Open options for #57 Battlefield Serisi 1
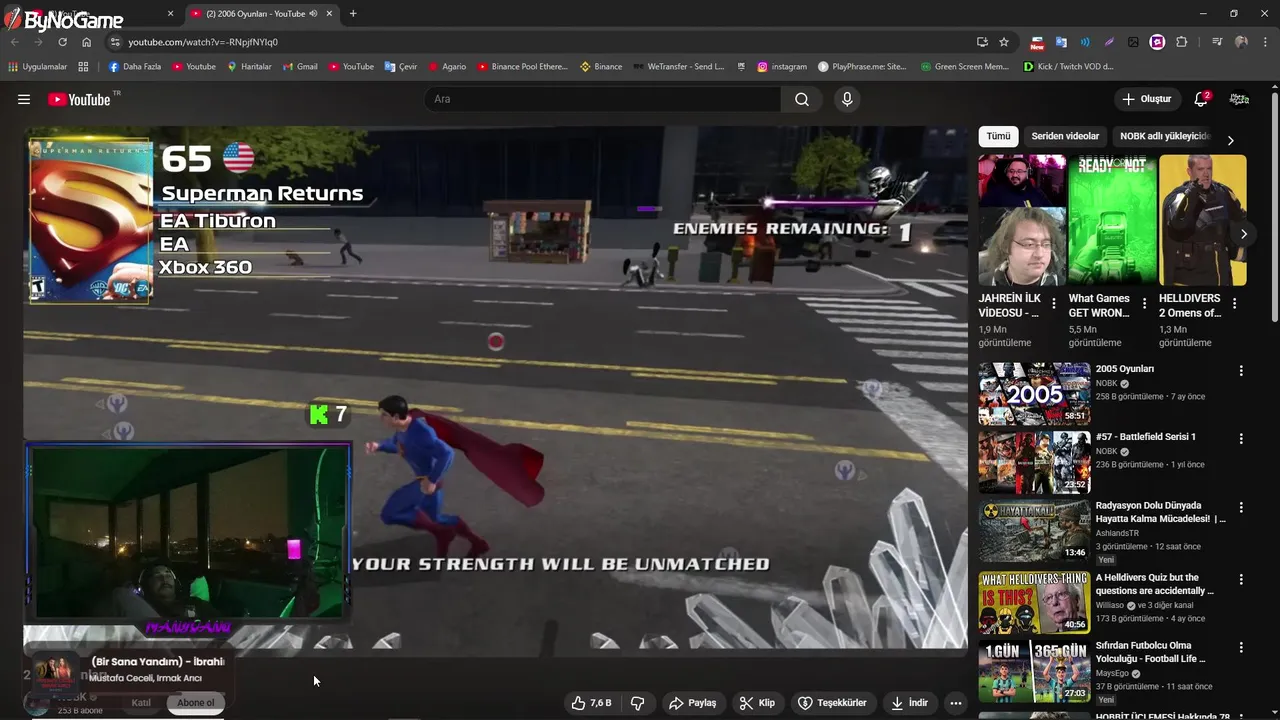 coord(1241,438)
